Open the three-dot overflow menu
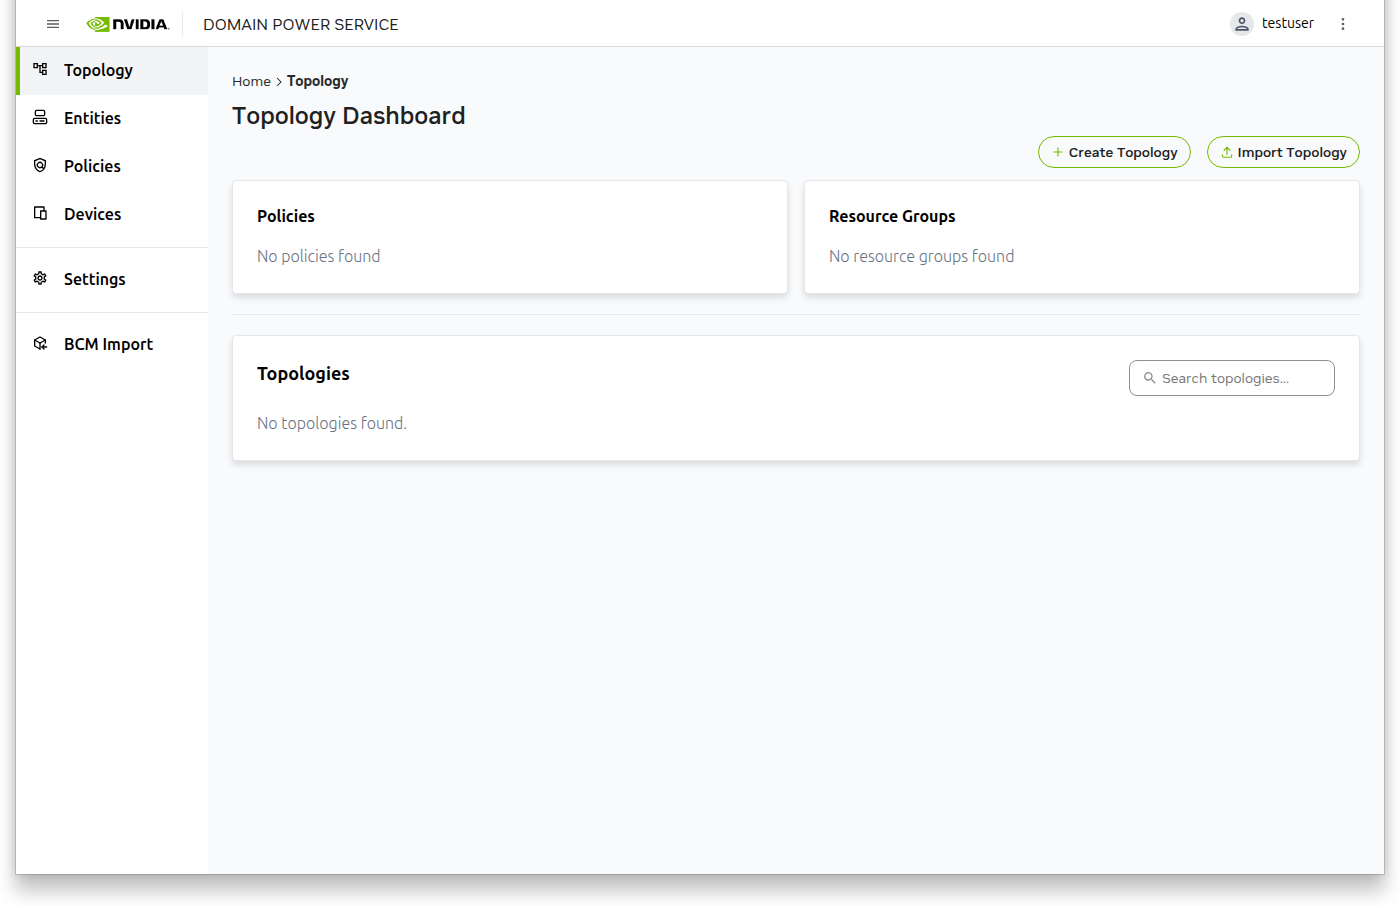Viewport: 1400px width, 906px height. [x=1343, y=23]
